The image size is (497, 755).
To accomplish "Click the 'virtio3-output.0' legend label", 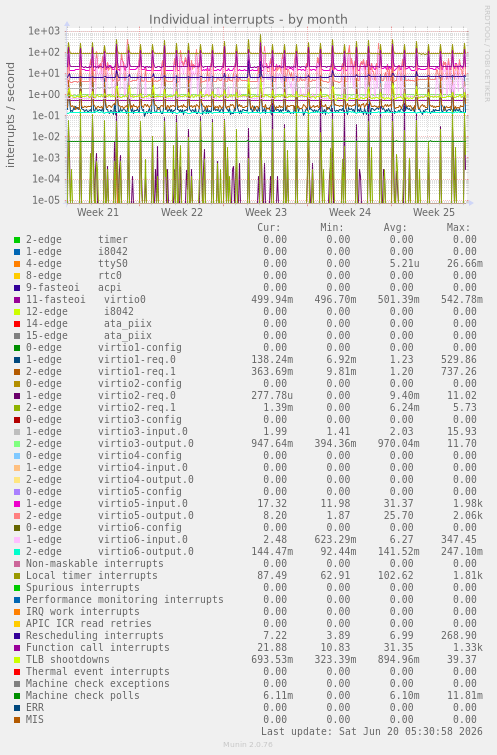I will pos(146,443).
